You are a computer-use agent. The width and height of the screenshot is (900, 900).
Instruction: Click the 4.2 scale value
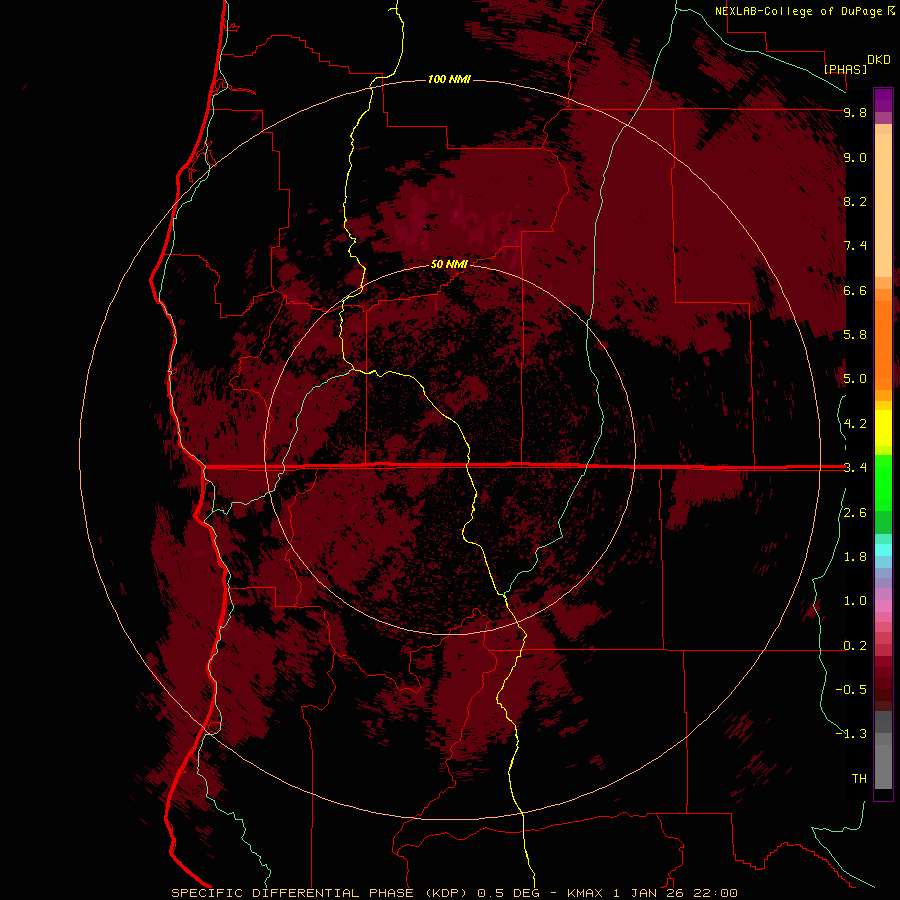855,424
